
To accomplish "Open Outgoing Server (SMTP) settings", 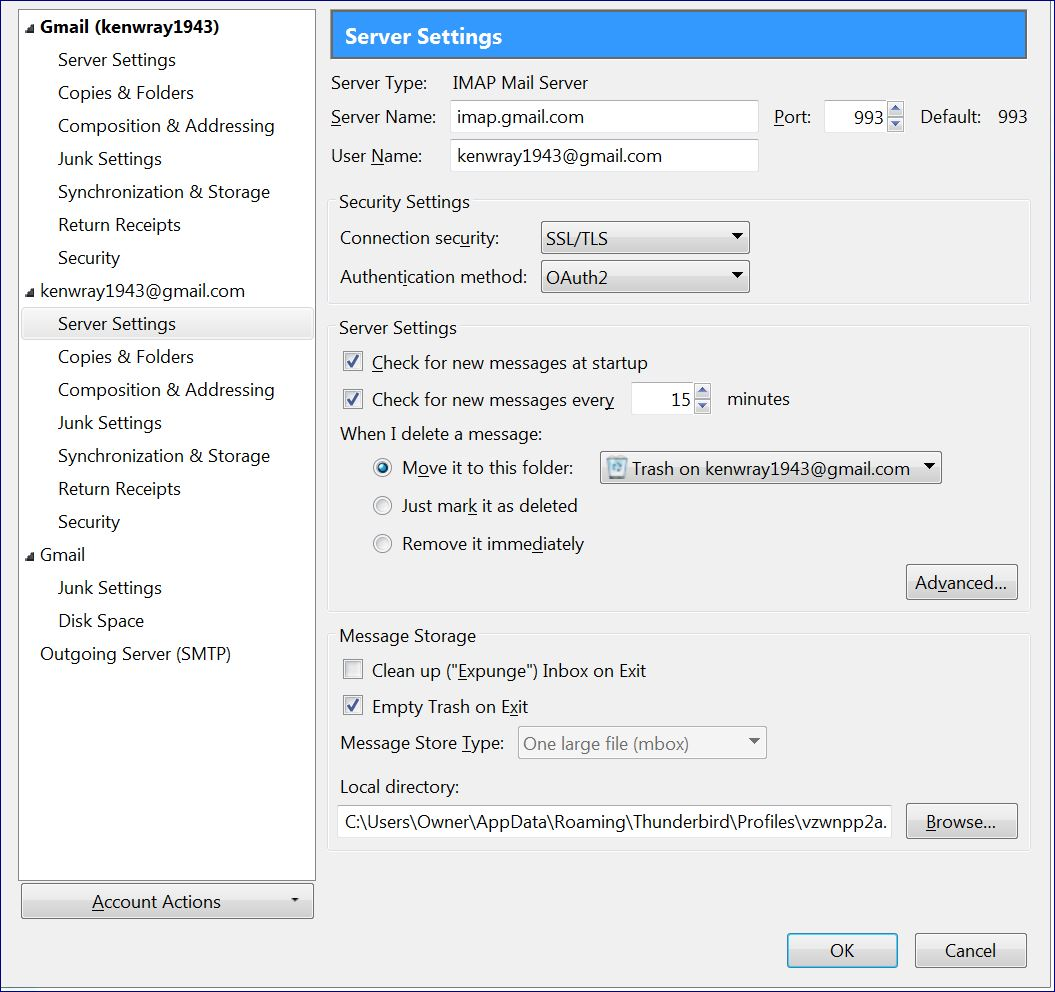I will 135,654.
